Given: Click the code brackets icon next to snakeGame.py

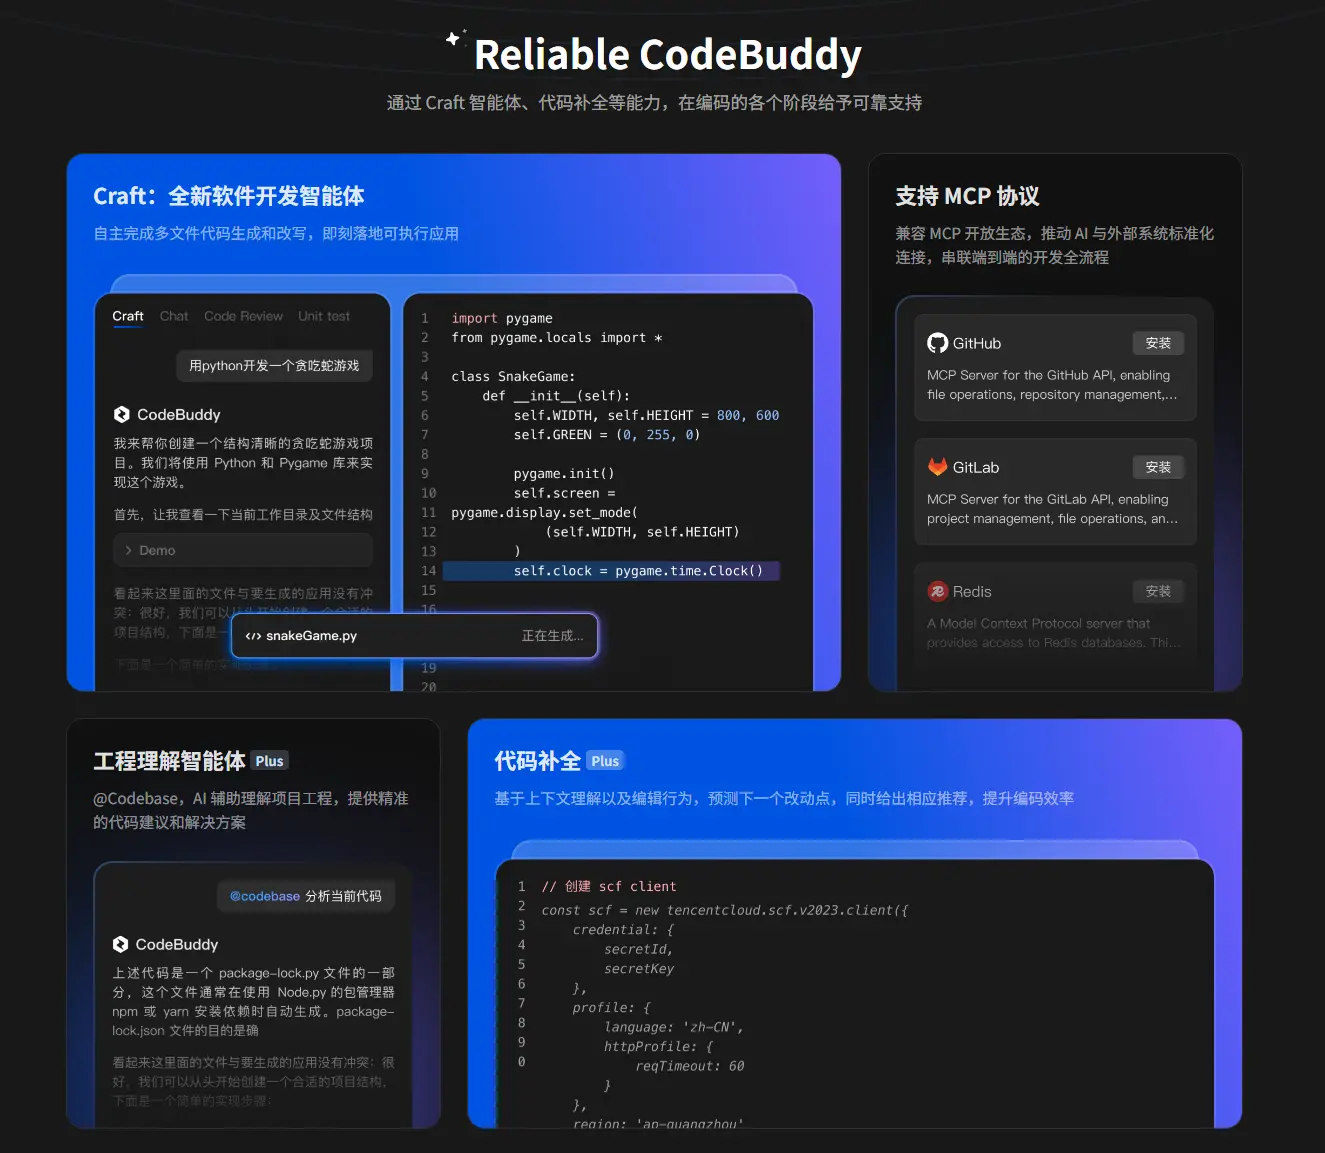Looking at the screenshot, I should click(x=253, y=636).
